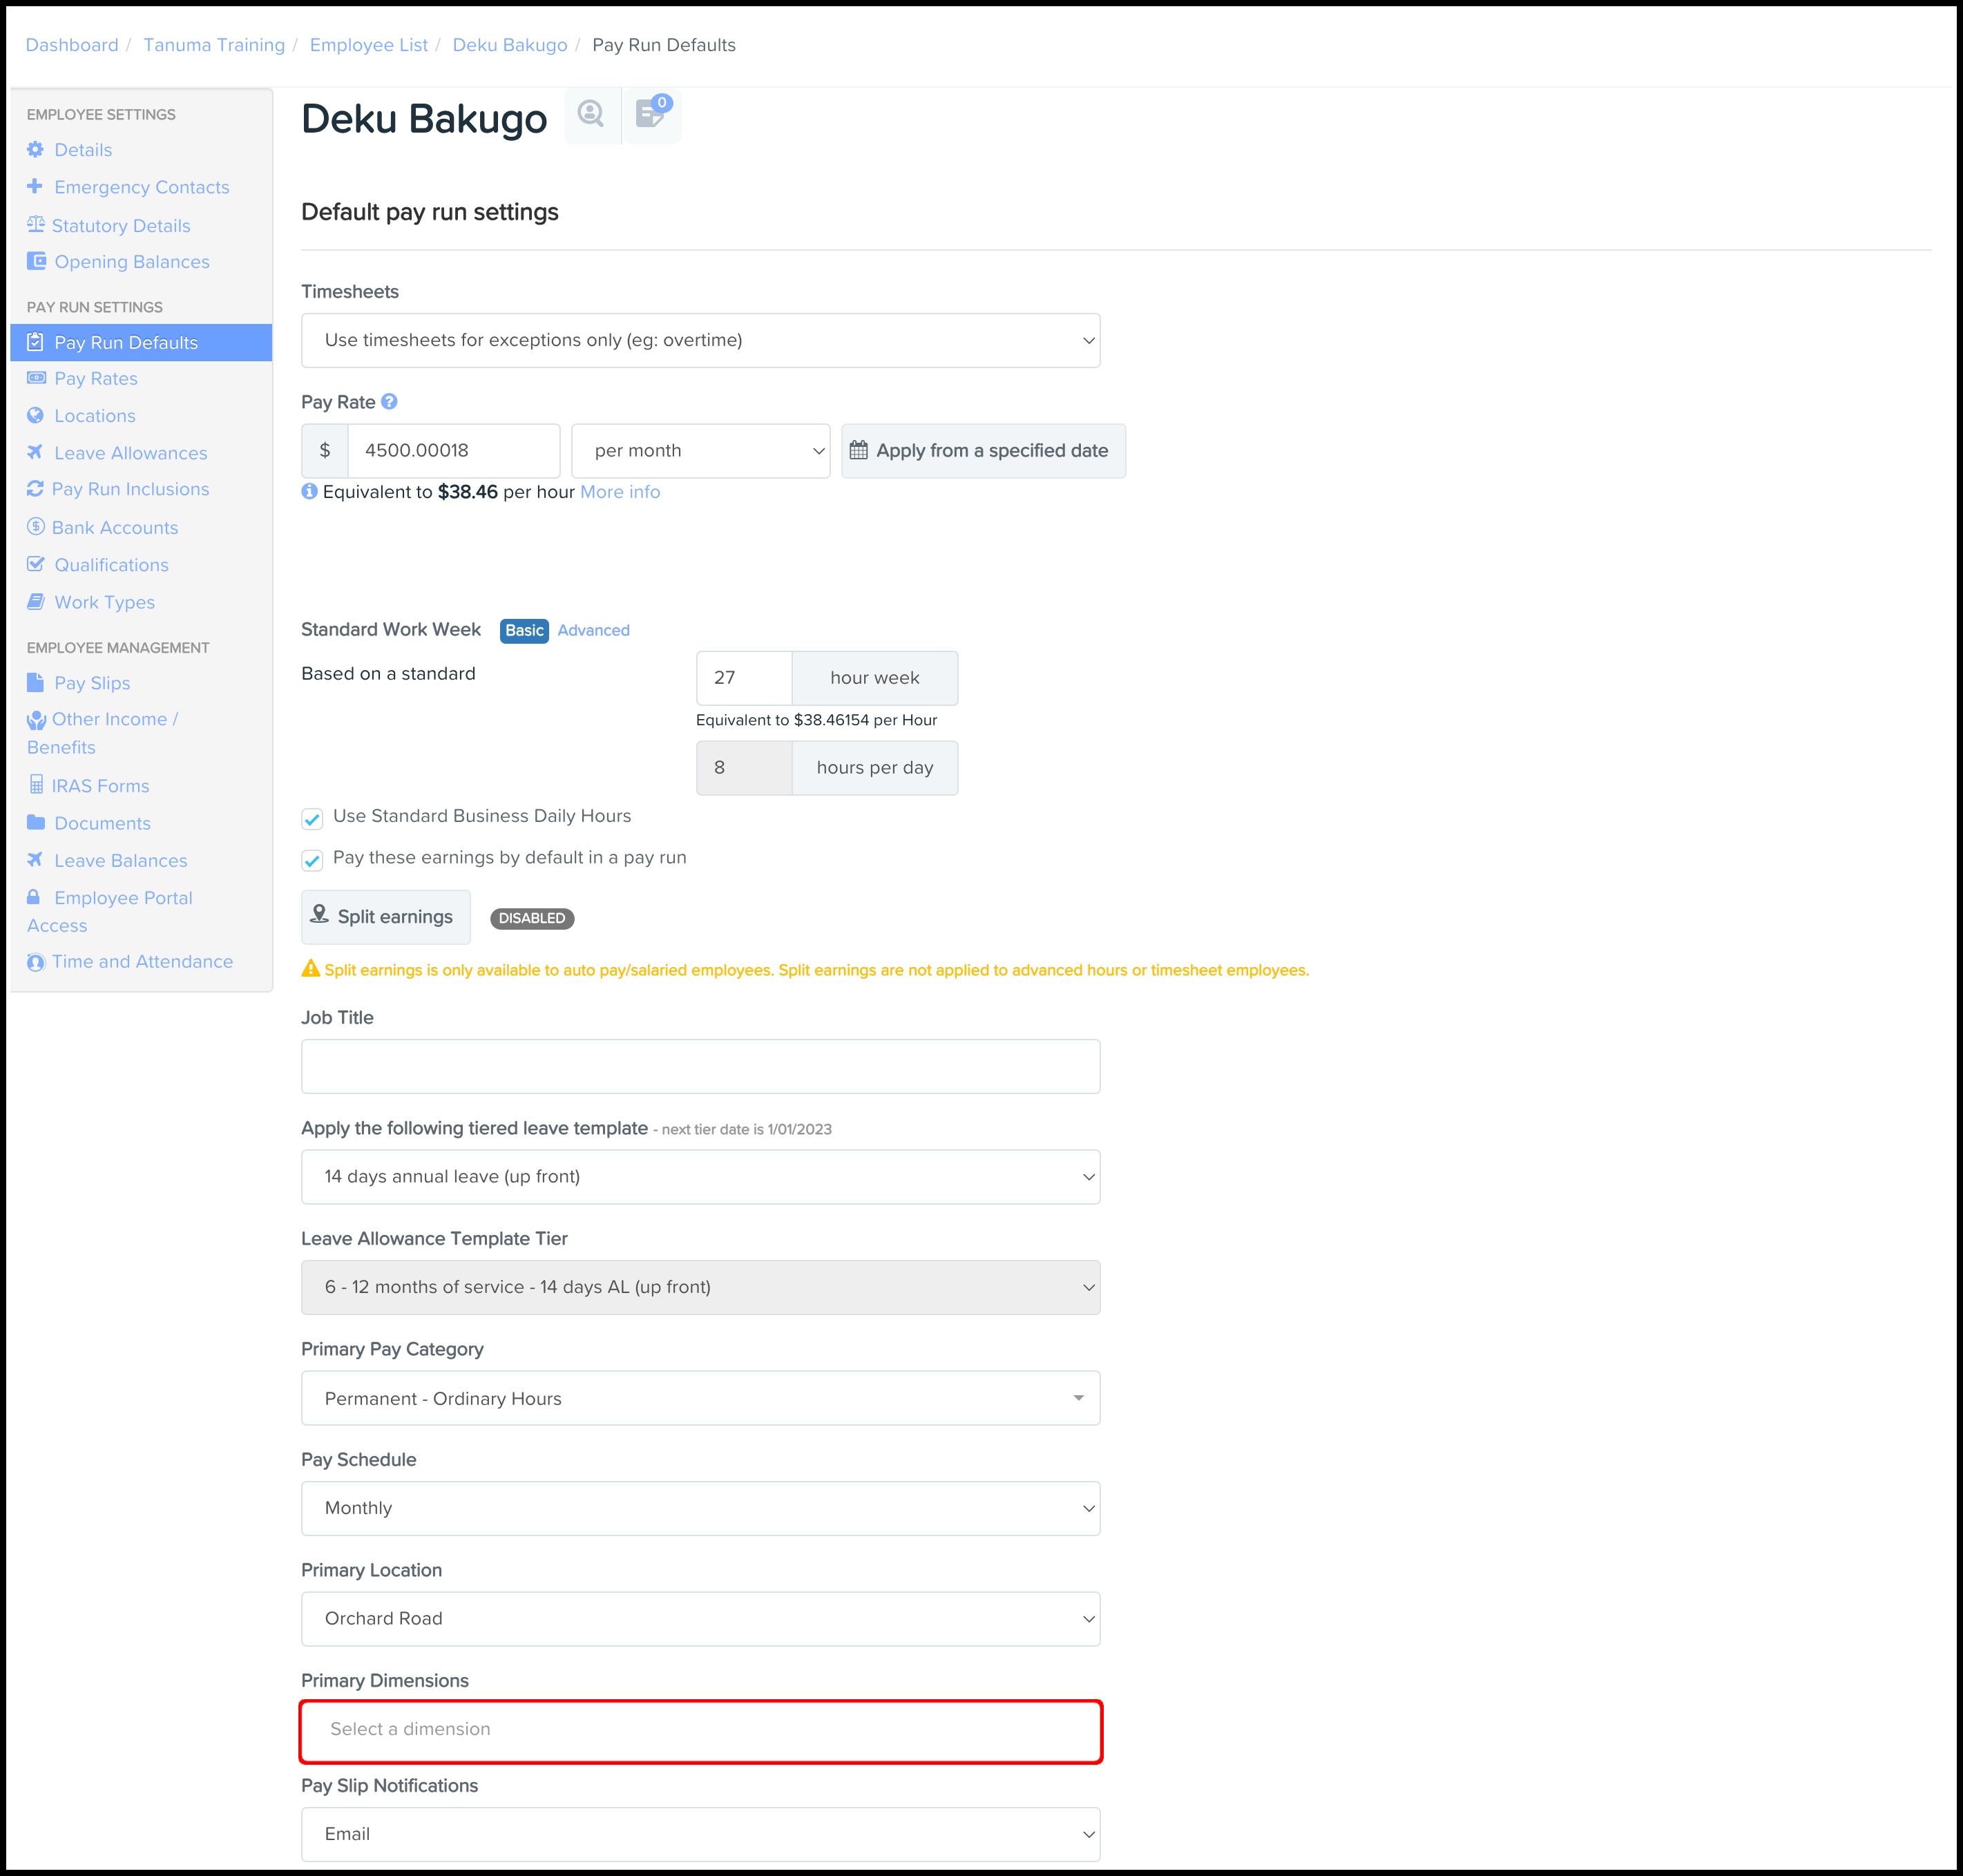
Task: Click the Job Title input field
Action: [700, 1066]
